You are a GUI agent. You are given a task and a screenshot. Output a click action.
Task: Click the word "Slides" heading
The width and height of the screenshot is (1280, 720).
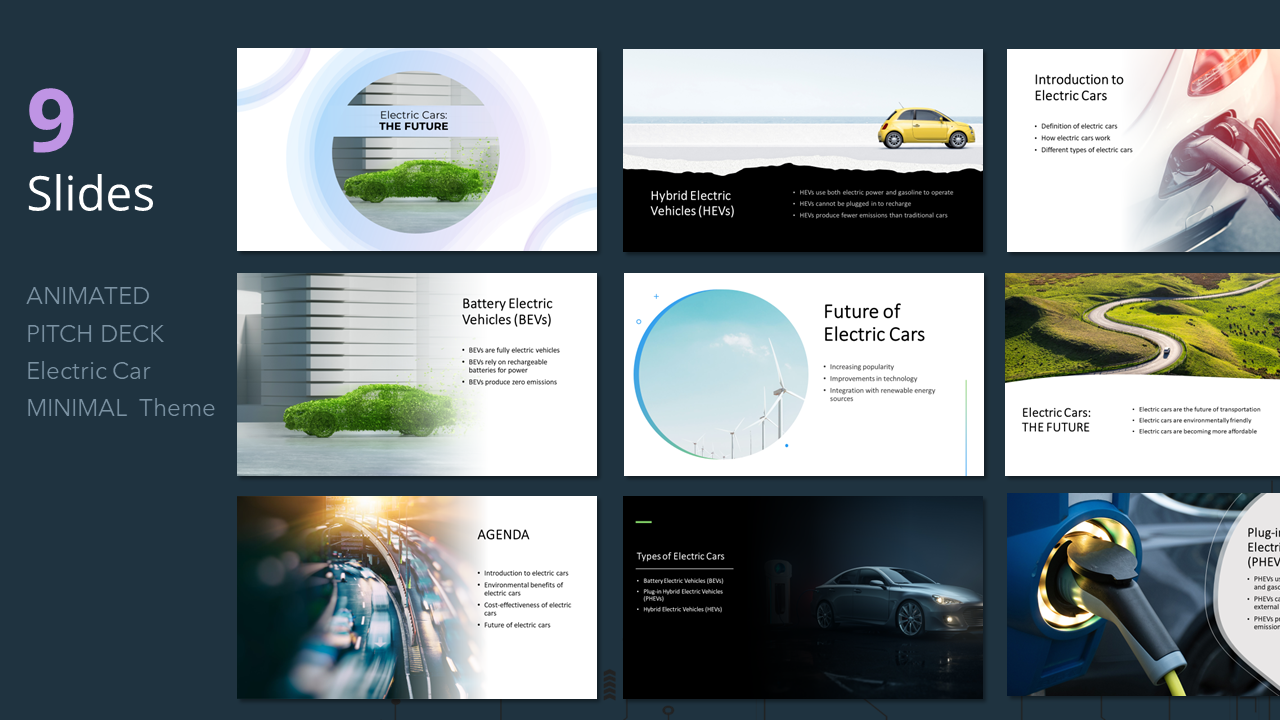(x=91, y=193)
